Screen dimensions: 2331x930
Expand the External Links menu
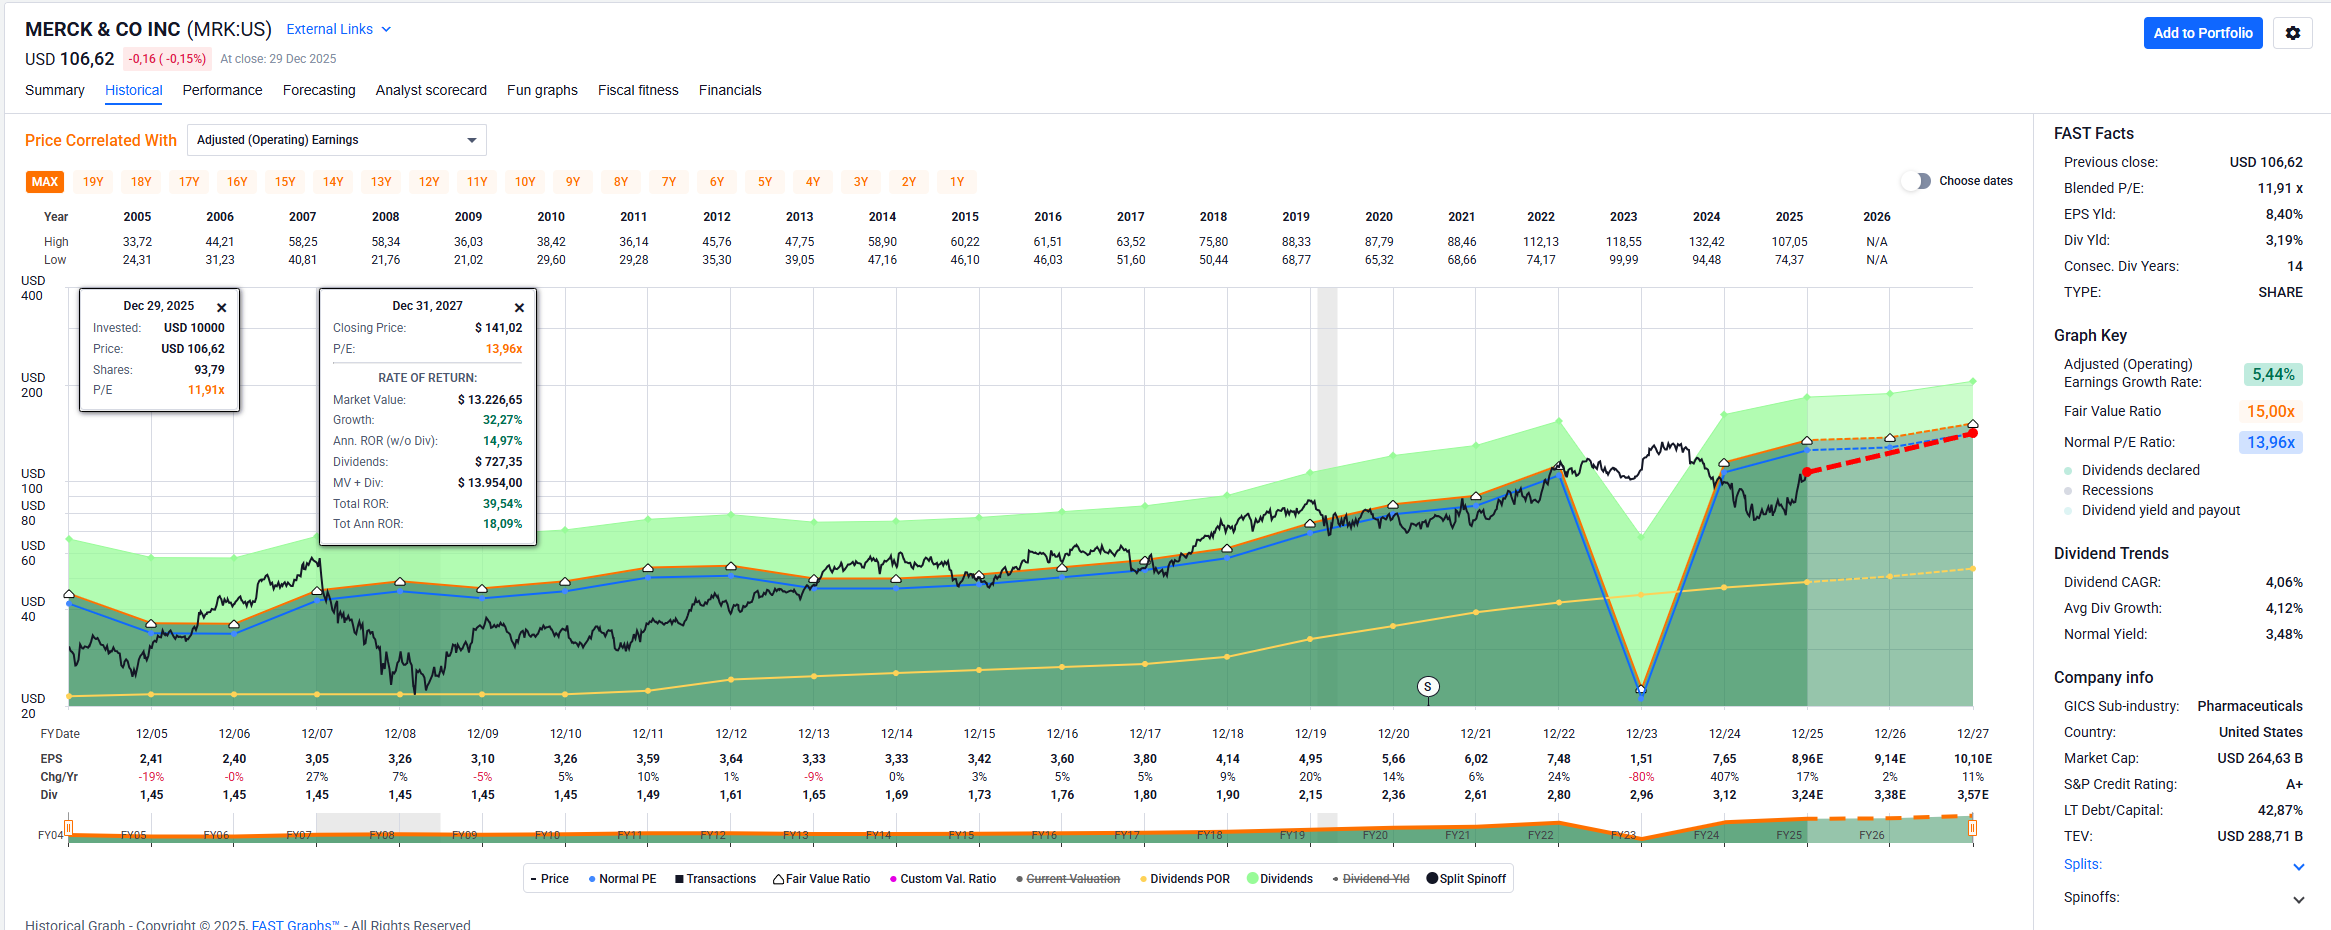338,29
